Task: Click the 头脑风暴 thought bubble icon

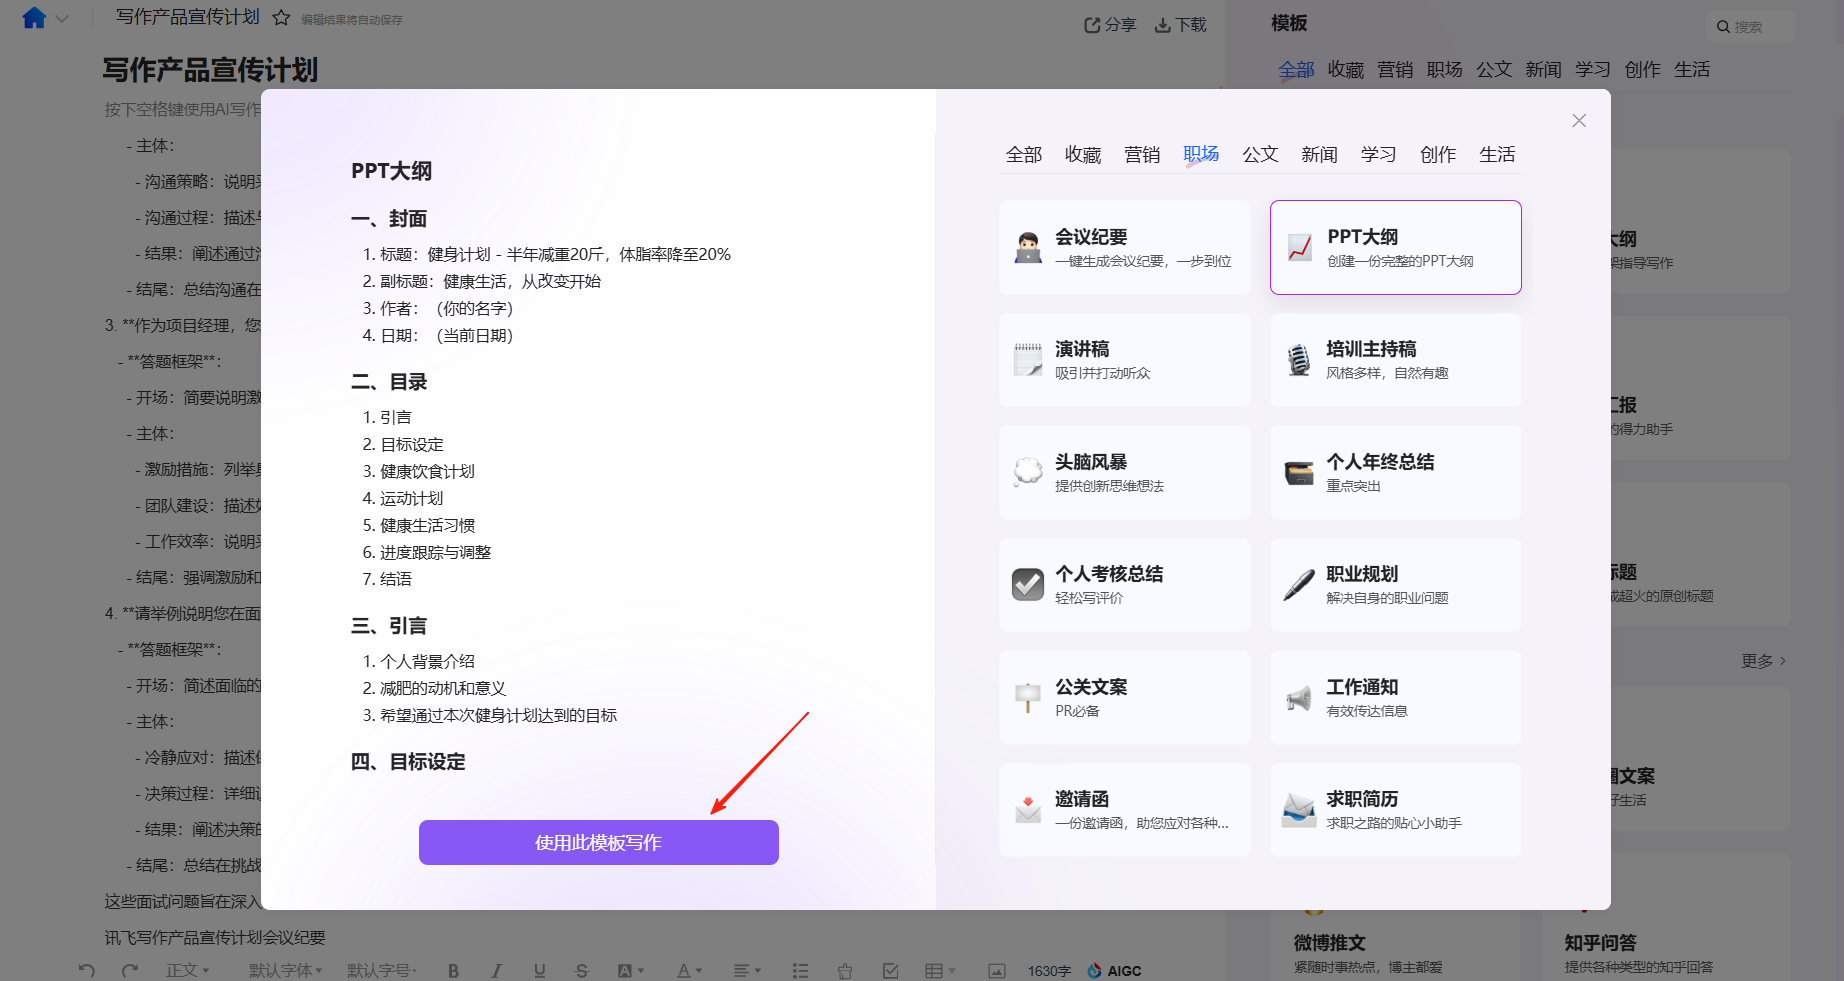Action: click(1028, 472)
